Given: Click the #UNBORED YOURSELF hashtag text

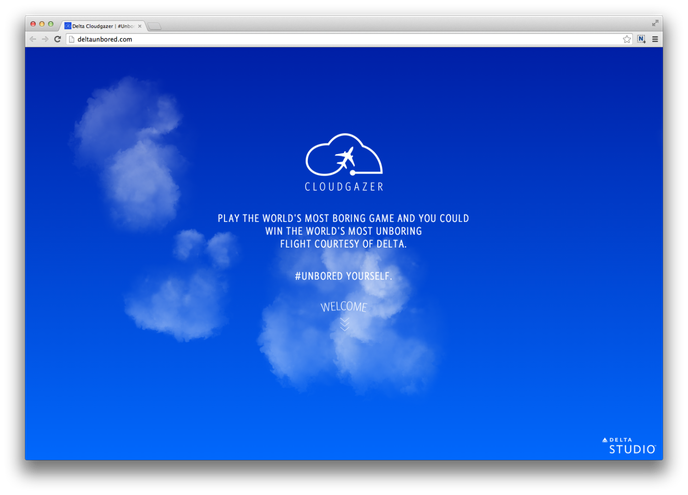Looking at the screenshot, I should [x=344, y=275].
